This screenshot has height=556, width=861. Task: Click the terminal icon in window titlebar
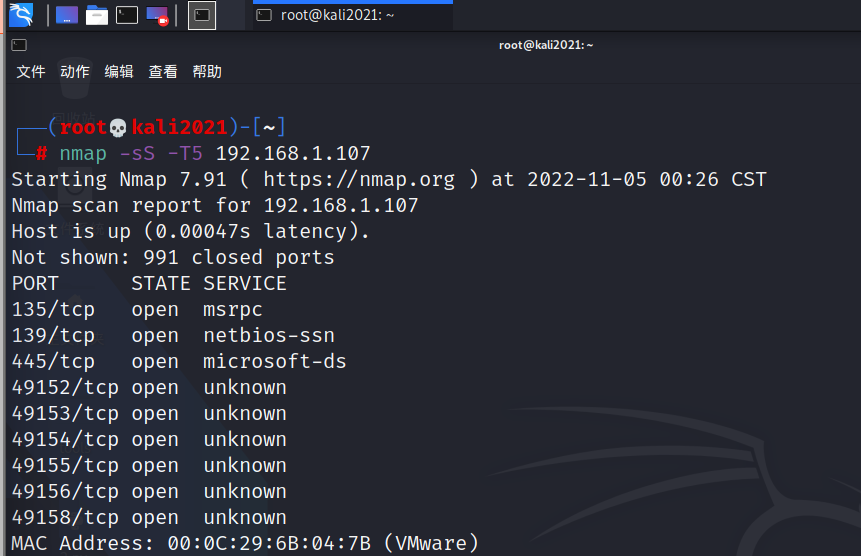pyautogui.click(x=19, y=45)
